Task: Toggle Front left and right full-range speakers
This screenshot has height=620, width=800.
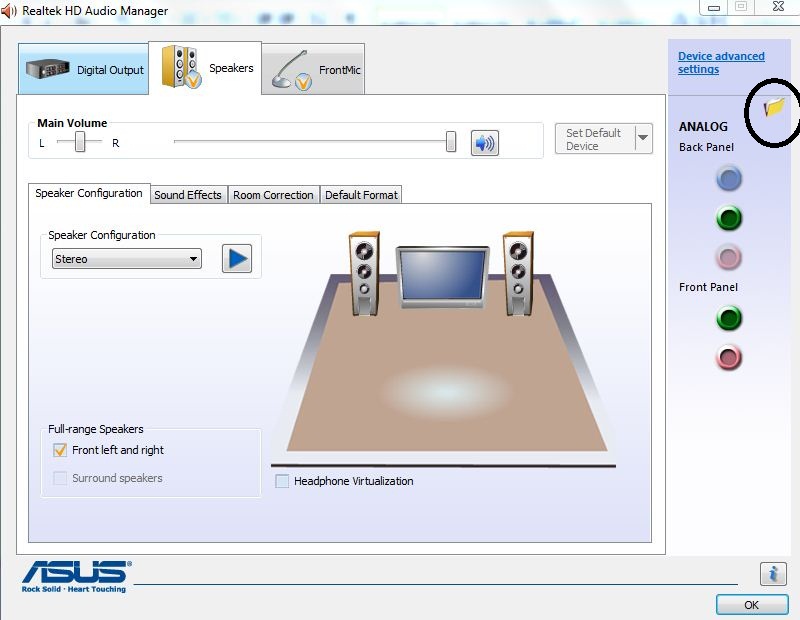Action: point(60,450)
